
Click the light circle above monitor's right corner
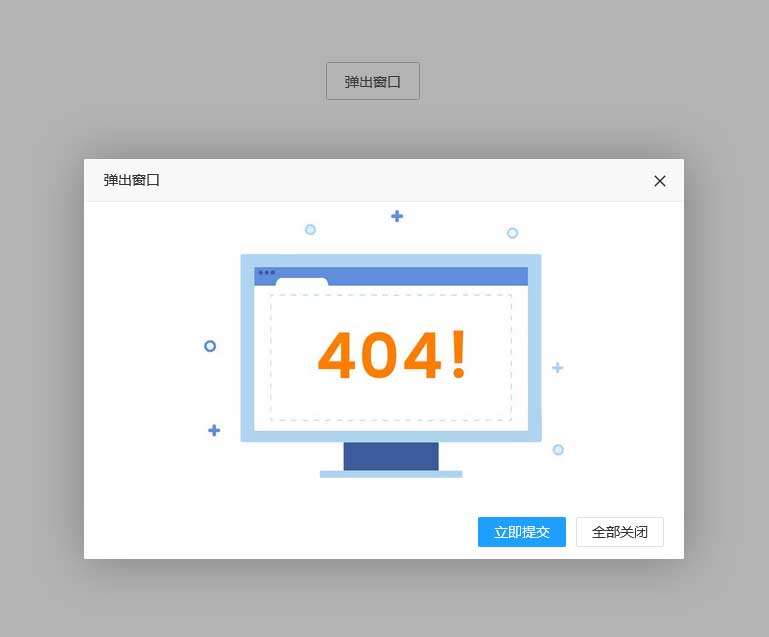pos(513,233)
